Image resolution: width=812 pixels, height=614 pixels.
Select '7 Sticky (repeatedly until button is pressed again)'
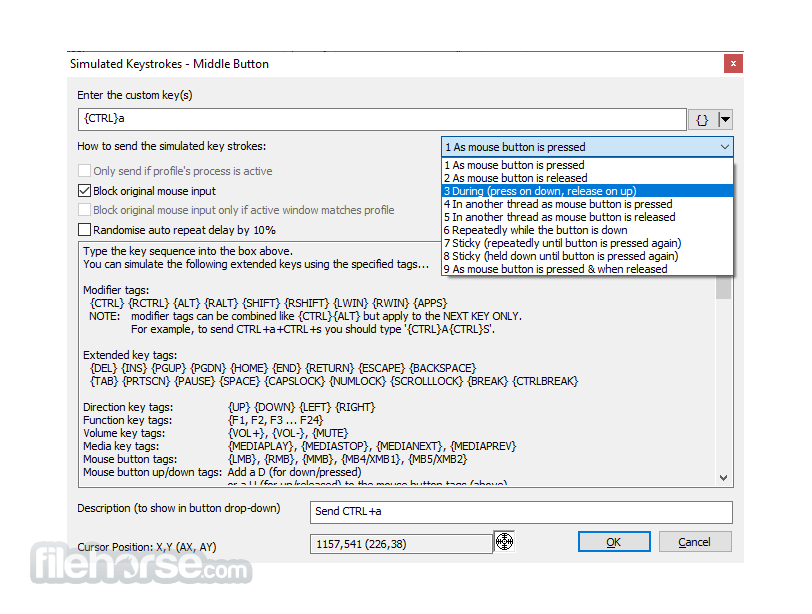pos(560,243)
